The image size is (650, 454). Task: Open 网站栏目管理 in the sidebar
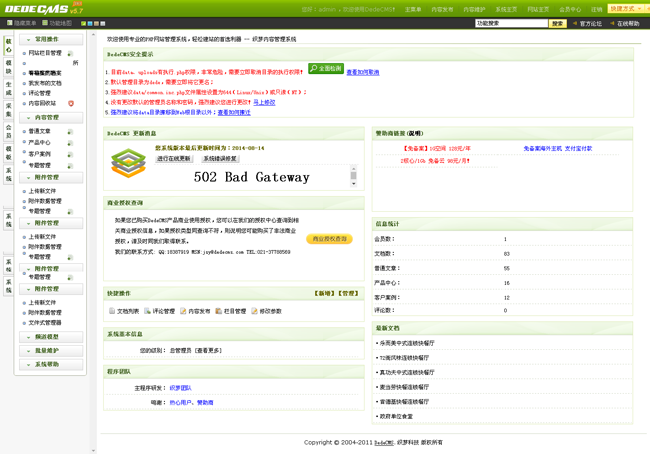click(x=45, y=53)
